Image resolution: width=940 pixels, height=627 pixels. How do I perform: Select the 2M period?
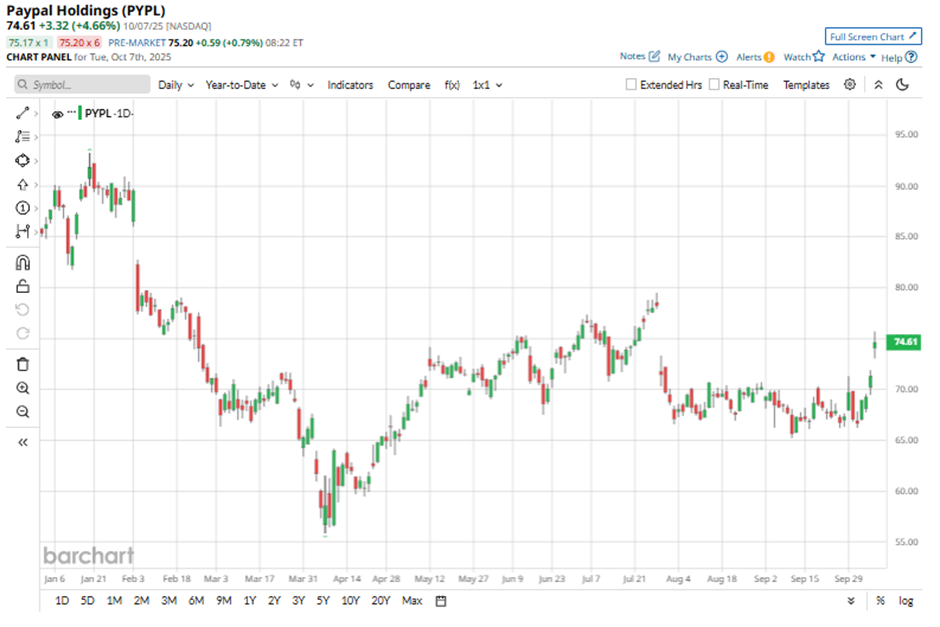pos(141,601)
